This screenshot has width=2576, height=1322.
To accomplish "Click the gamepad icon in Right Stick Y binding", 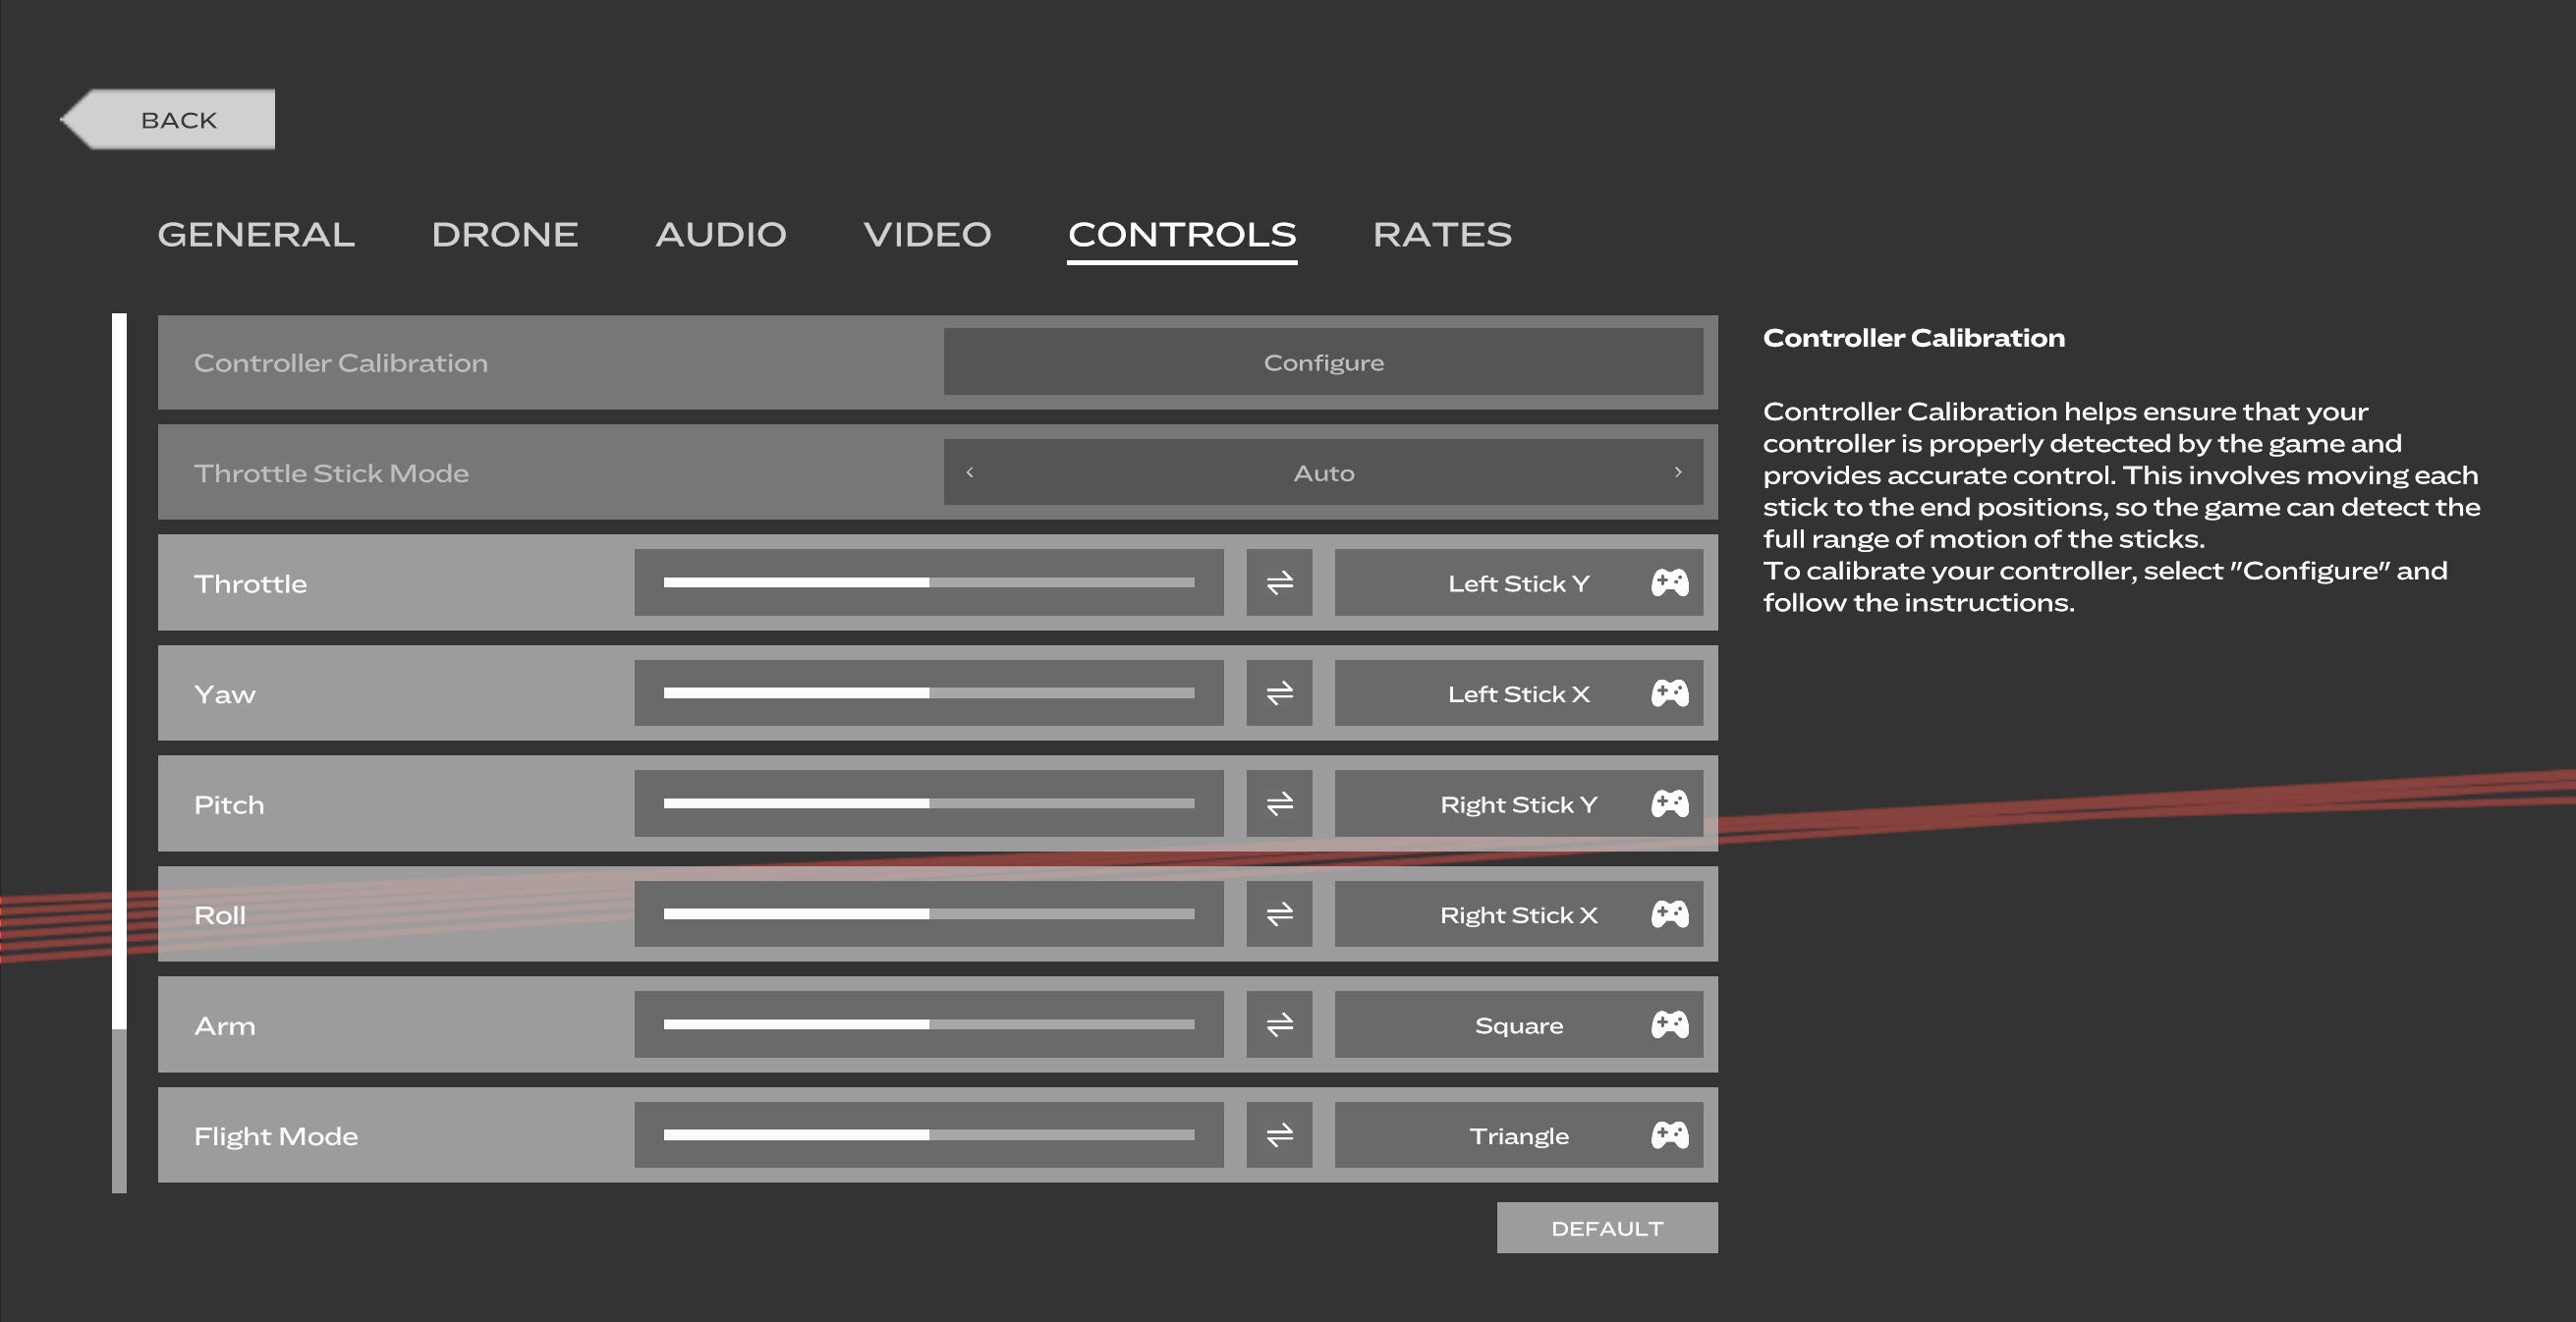I will pyautogui.click(x=1669, y=803).
